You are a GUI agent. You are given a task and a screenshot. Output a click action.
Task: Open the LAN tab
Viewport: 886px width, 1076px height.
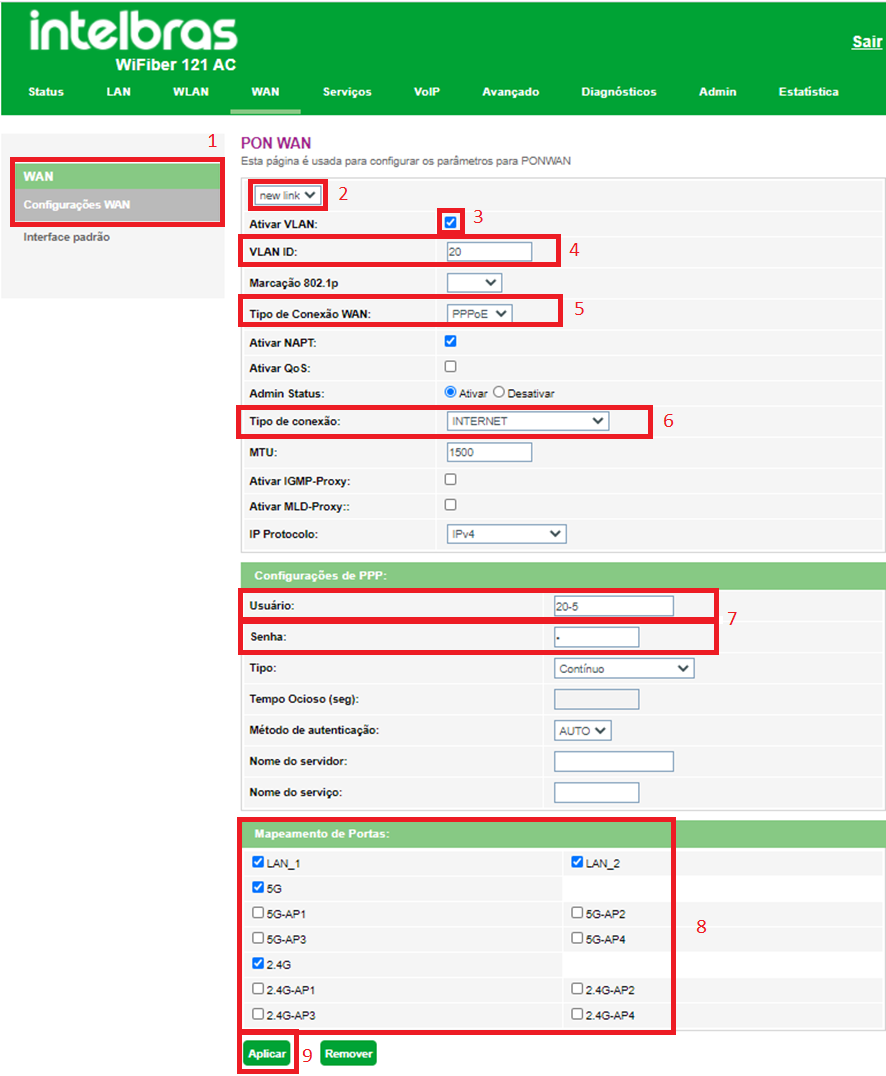118,92
